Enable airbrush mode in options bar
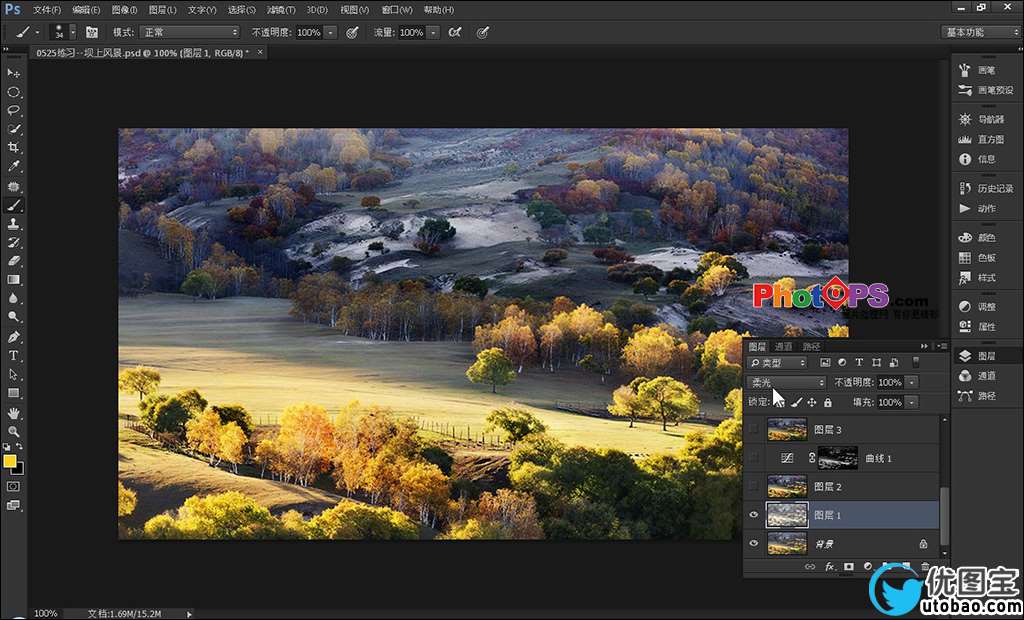This screenshot has width=1024, height=620. pos(455,32)
